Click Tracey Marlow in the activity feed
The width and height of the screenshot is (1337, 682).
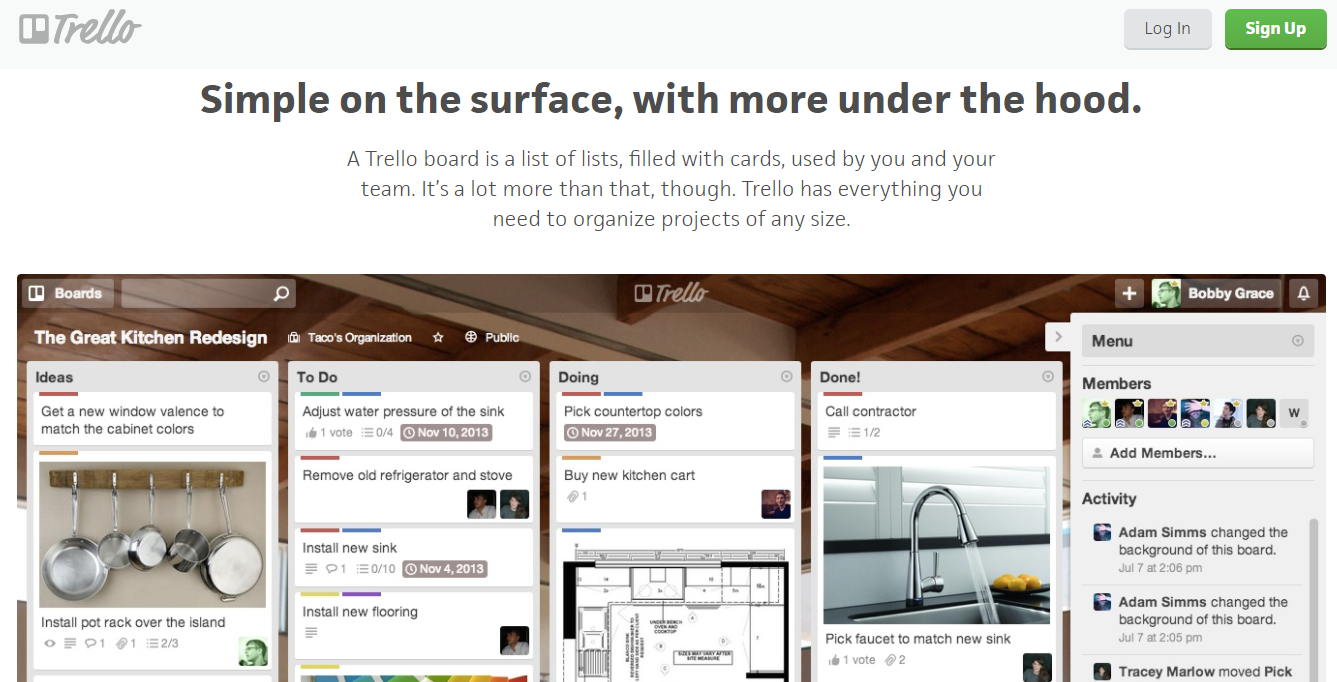point(1167,672)
